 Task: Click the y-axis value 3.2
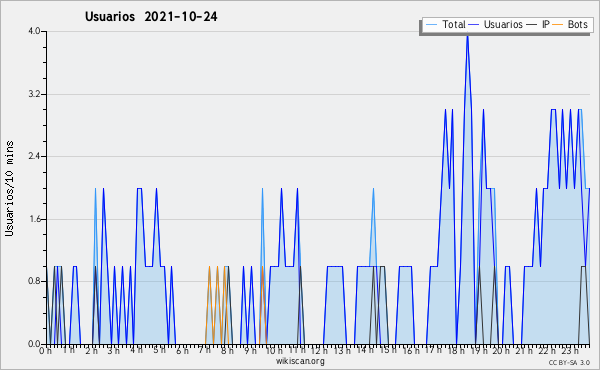[34, 94]
